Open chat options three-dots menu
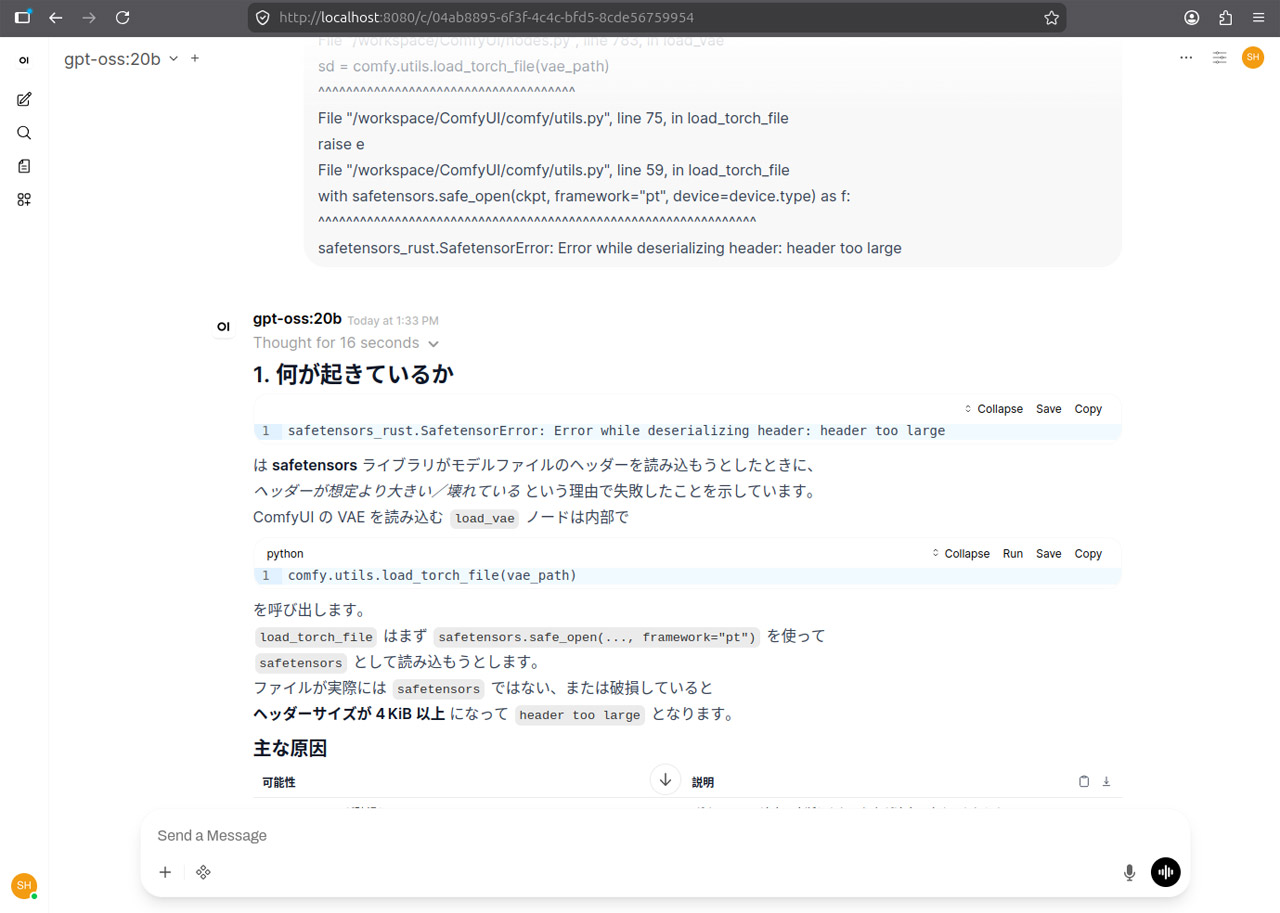This screenshot has height=913, width=1280. (x=1186, y=58)
